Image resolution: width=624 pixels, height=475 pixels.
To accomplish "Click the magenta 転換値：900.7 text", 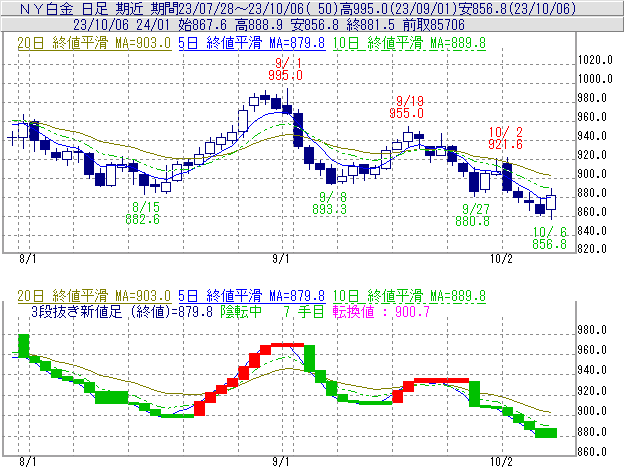I will pos(381,311).
